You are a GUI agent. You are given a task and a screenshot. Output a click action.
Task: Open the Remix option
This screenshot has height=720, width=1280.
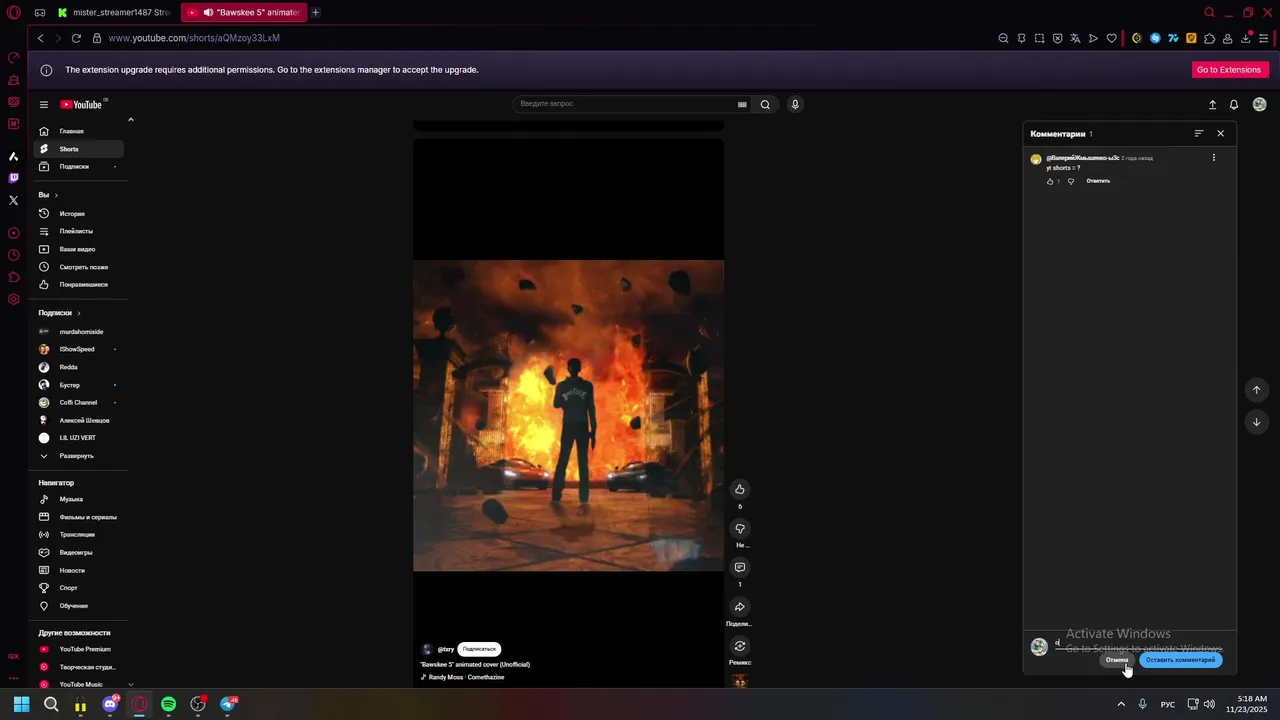[x=740, y=646]
